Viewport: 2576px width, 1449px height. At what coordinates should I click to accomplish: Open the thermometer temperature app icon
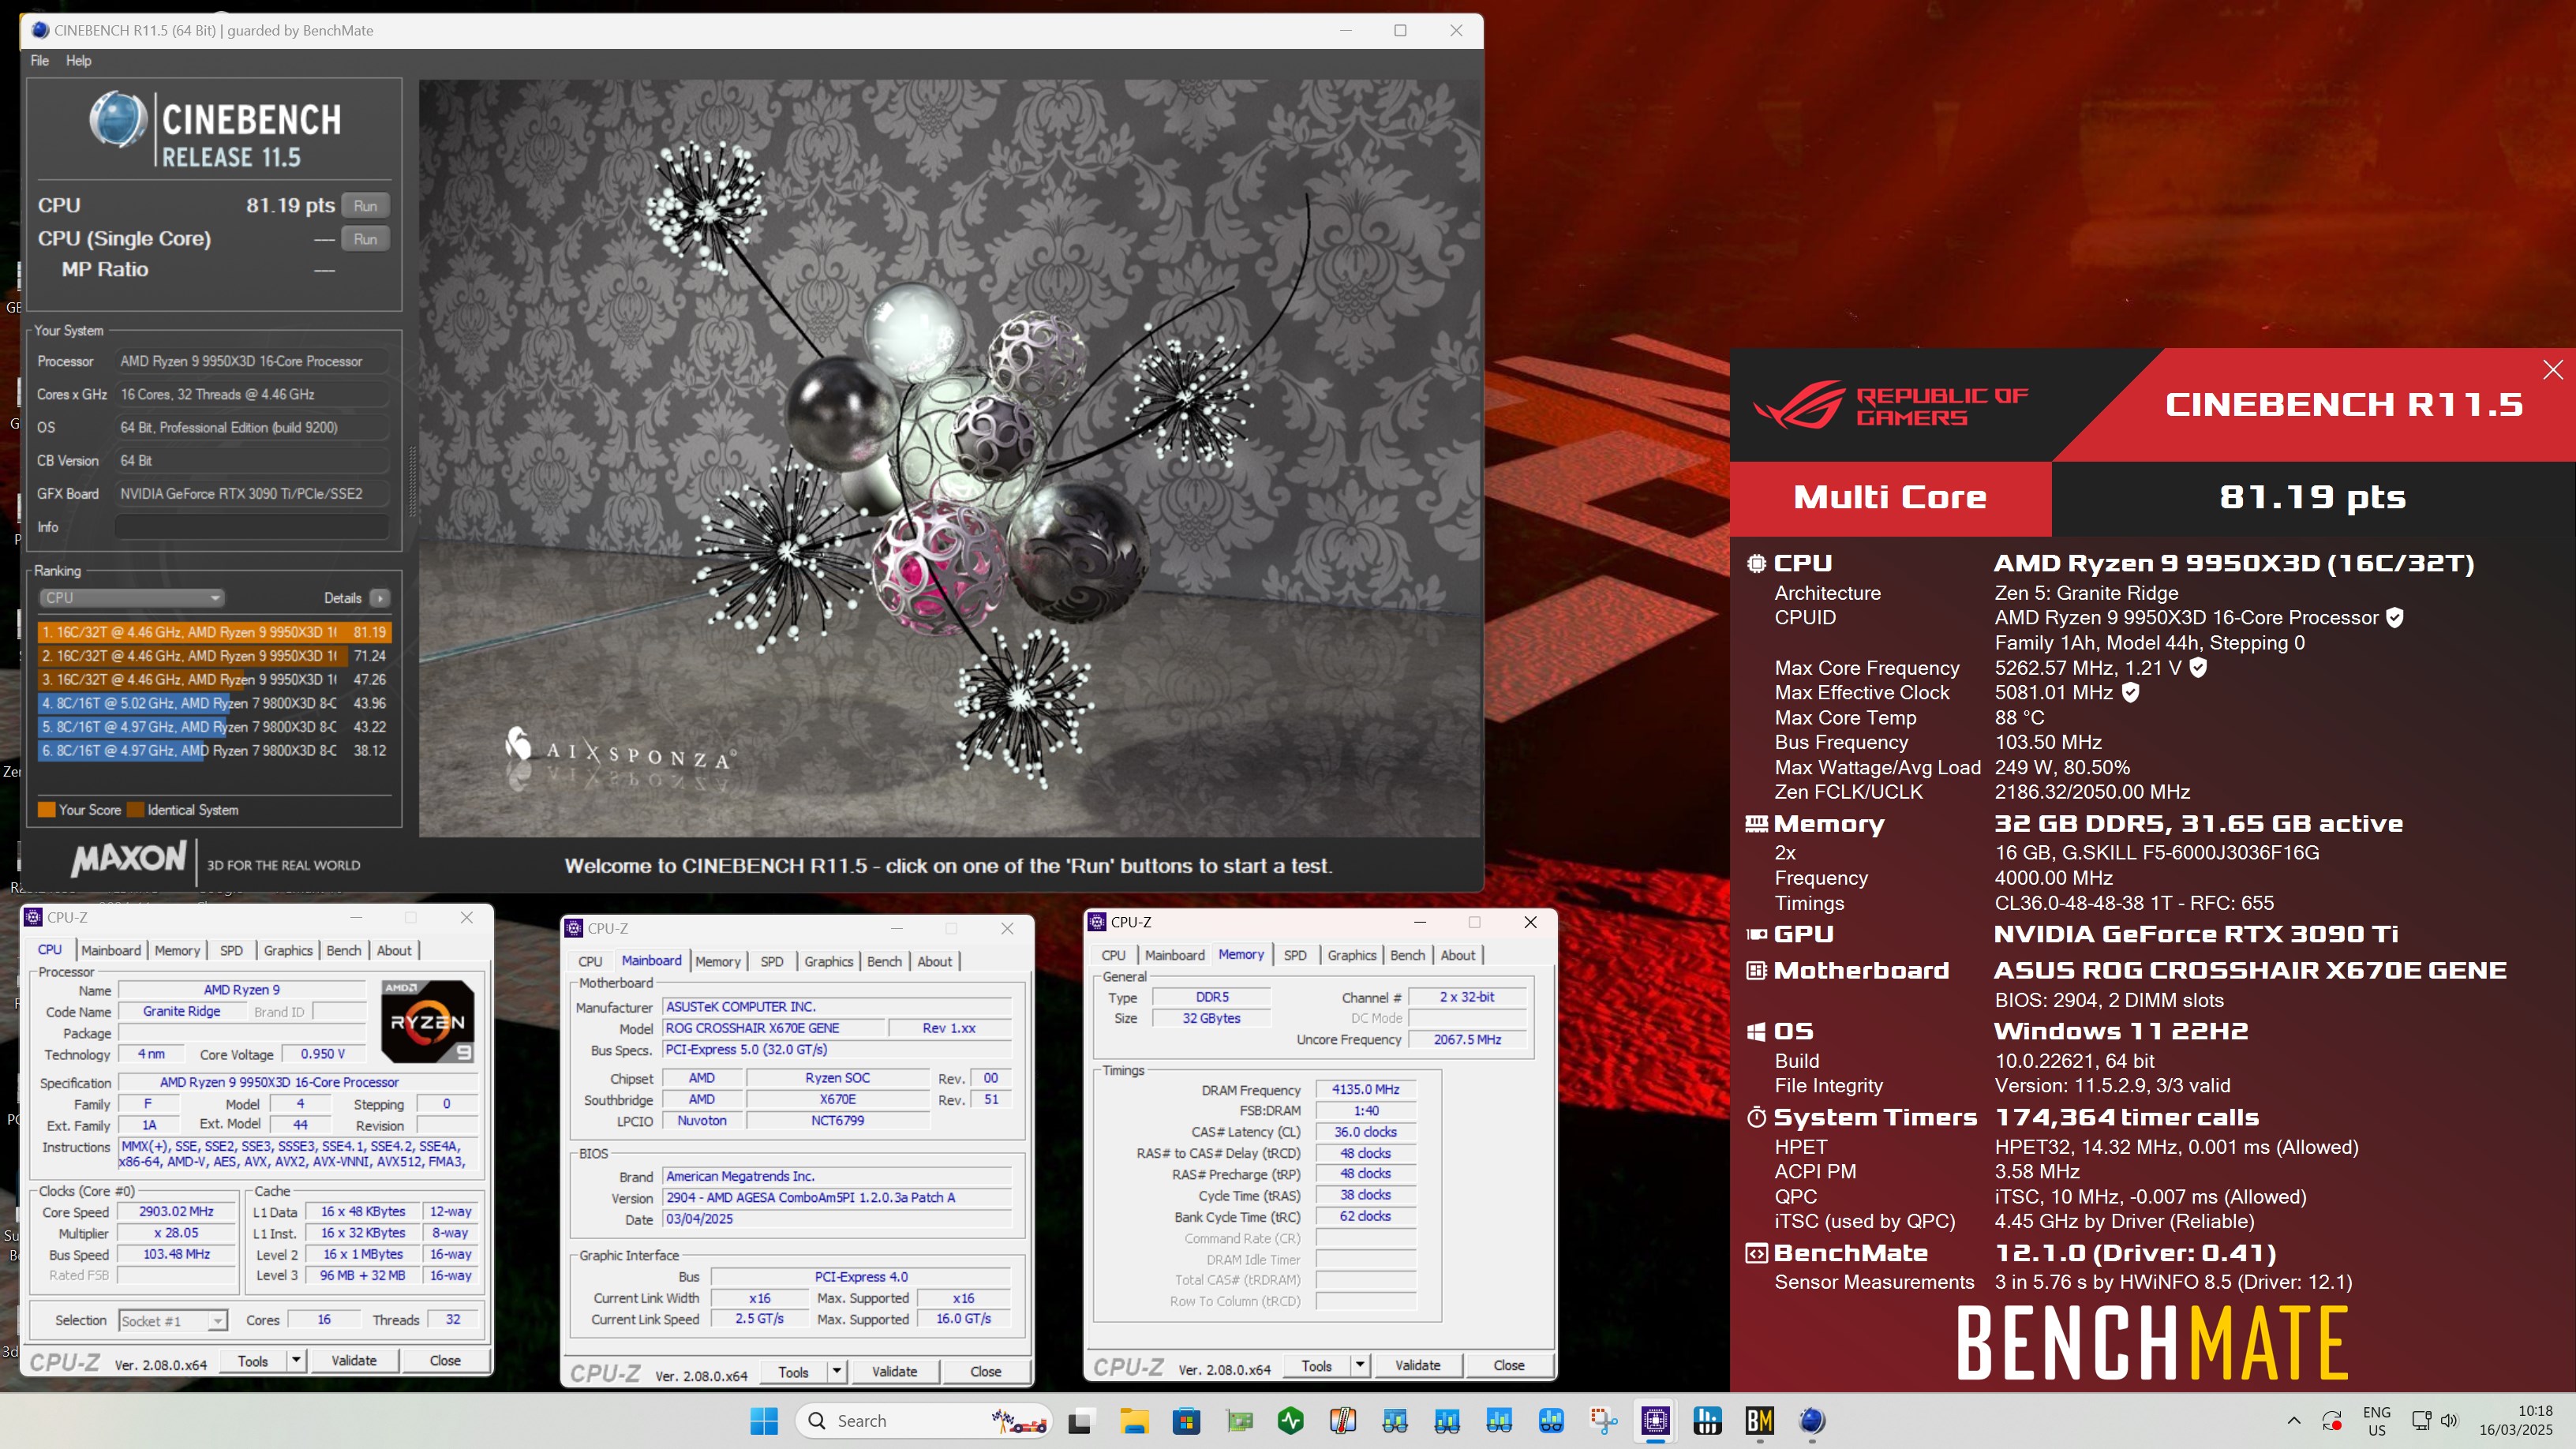pyautogui.click(x=1343, y=1420)
